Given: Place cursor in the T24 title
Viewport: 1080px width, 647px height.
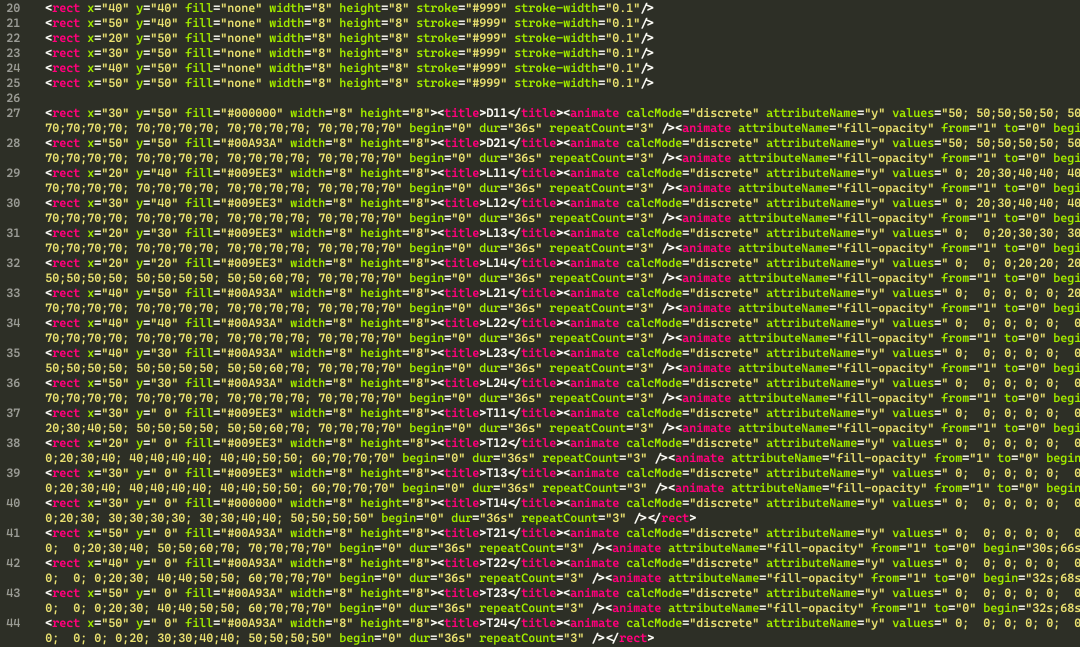Looking at the screenshot, I should click(494, 623).
